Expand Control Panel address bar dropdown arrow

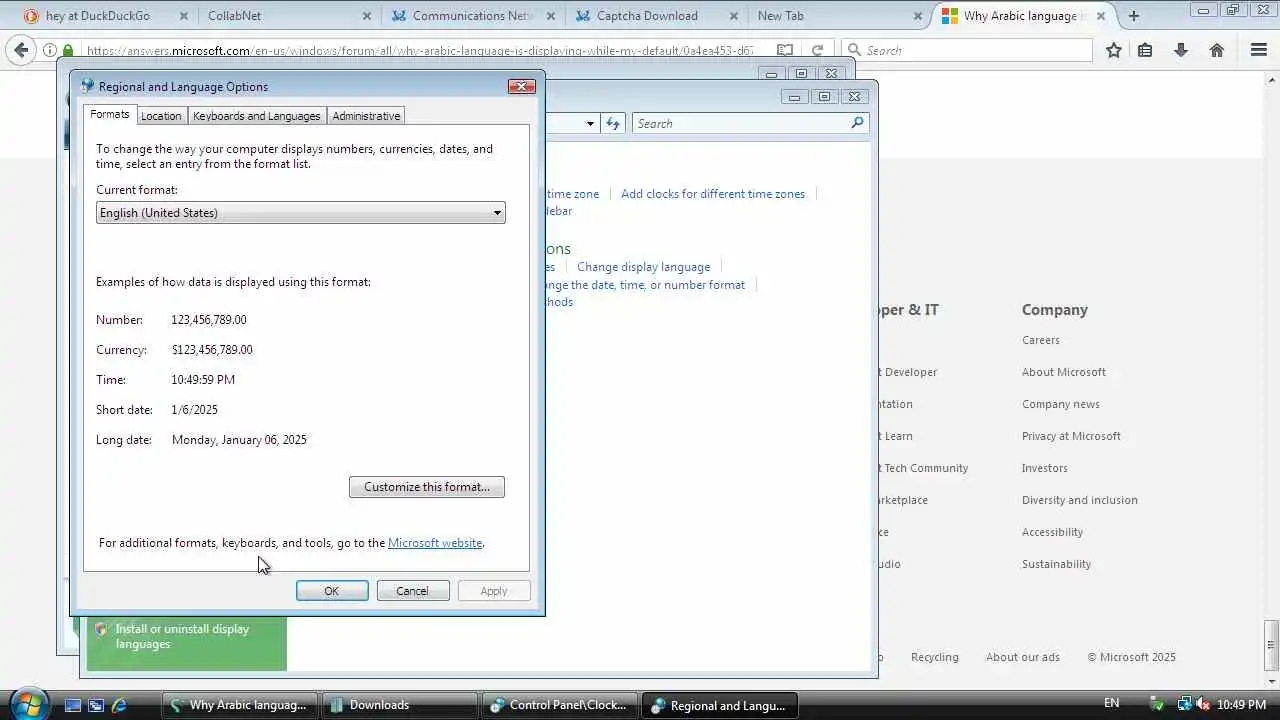590,123
